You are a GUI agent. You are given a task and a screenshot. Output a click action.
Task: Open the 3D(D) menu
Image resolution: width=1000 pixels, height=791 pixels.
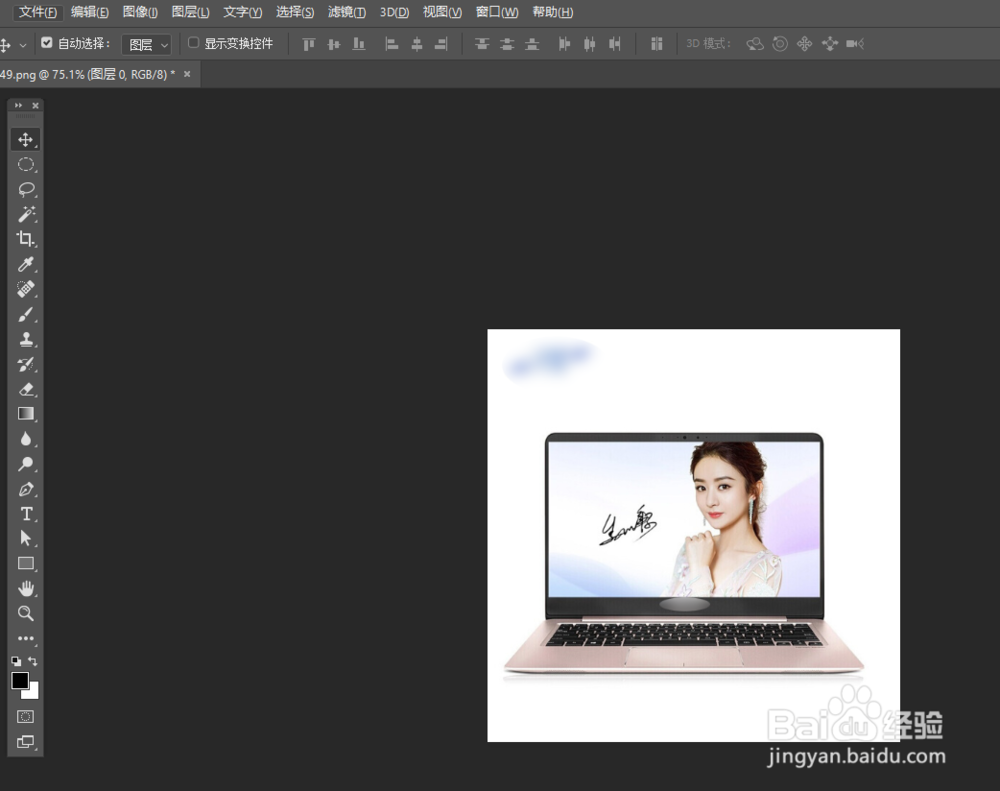pyautogui.click(x=395, y=12)
